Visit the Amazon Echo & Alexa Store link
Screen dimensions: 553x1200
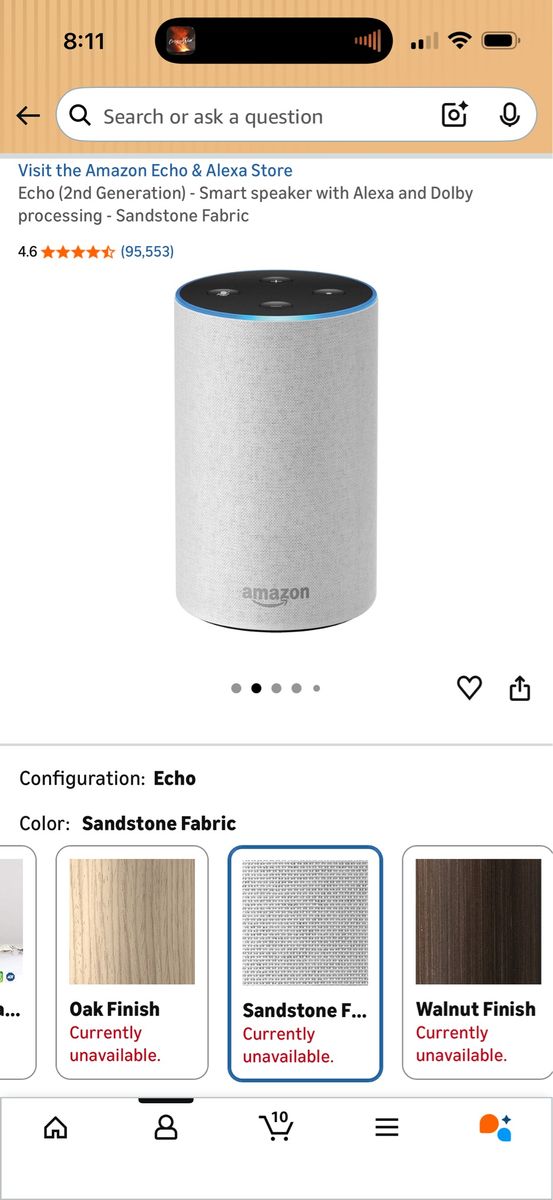(x=155, y=170)
